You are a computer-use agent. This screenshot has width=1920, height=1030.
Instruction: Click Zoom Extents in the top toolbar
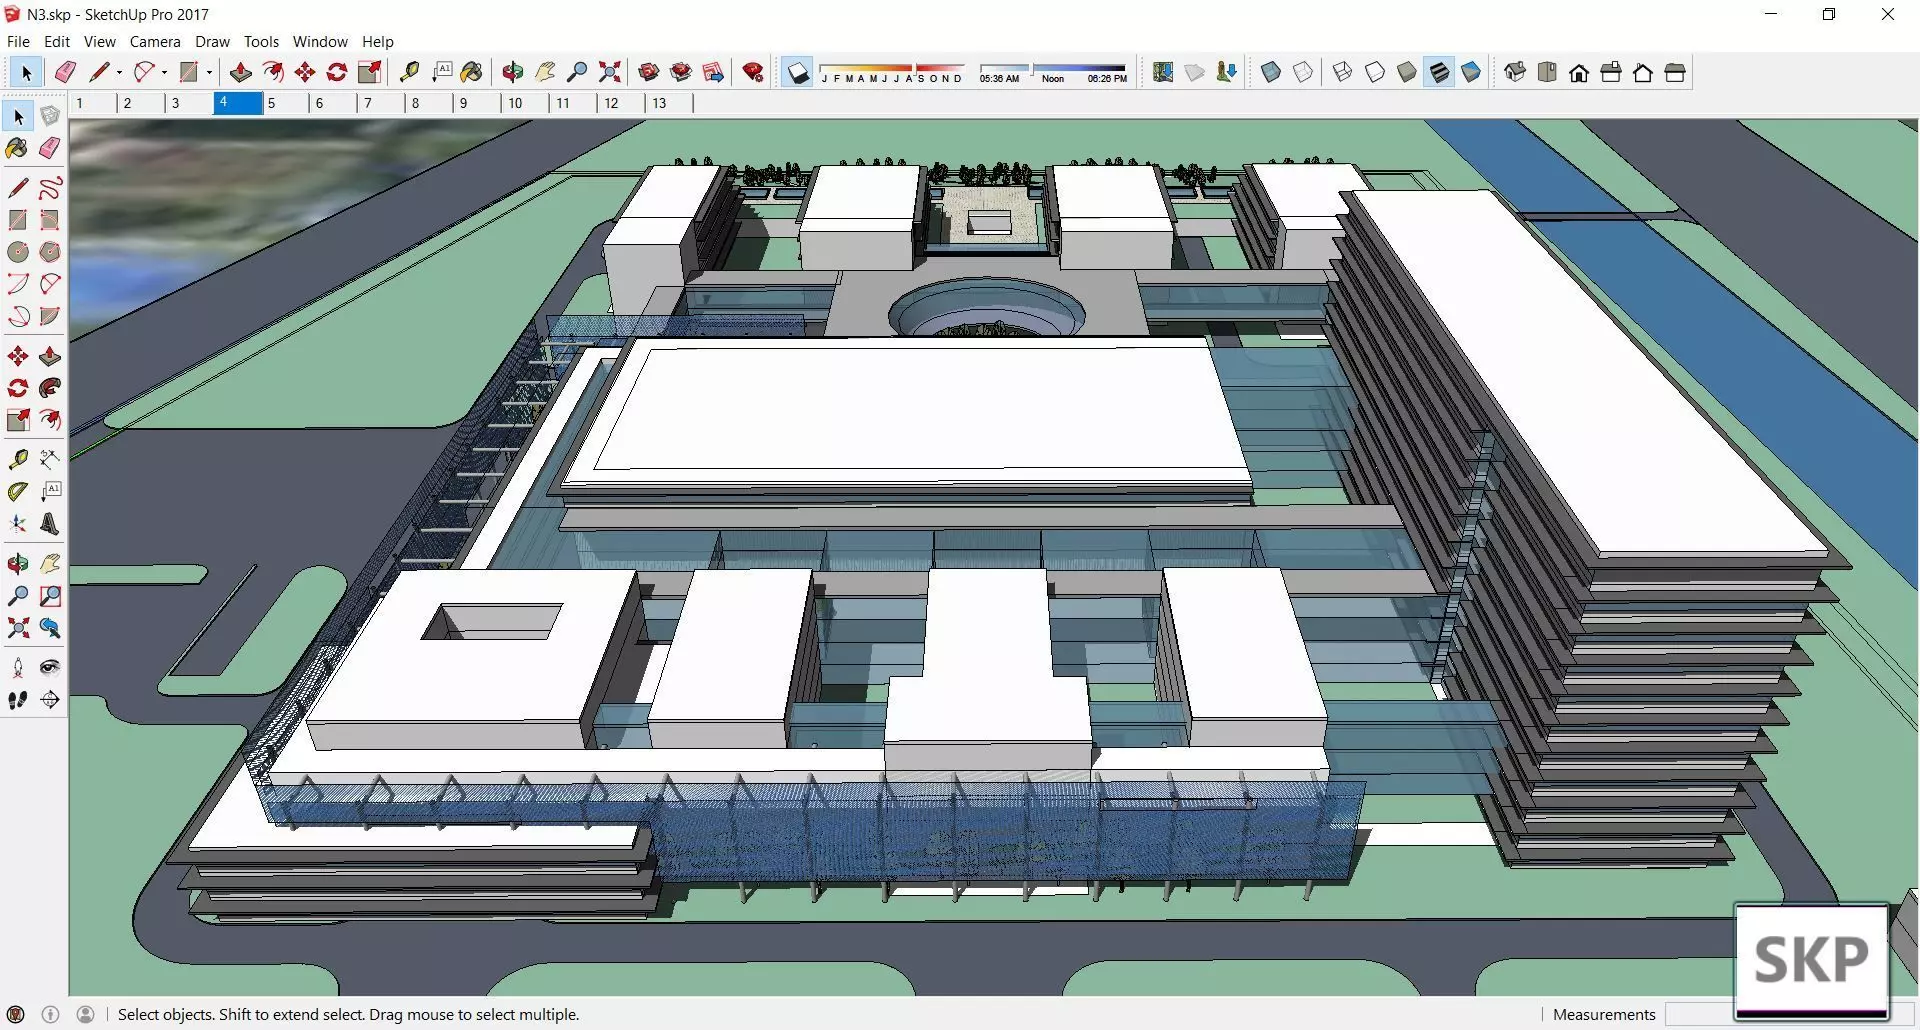609,72
